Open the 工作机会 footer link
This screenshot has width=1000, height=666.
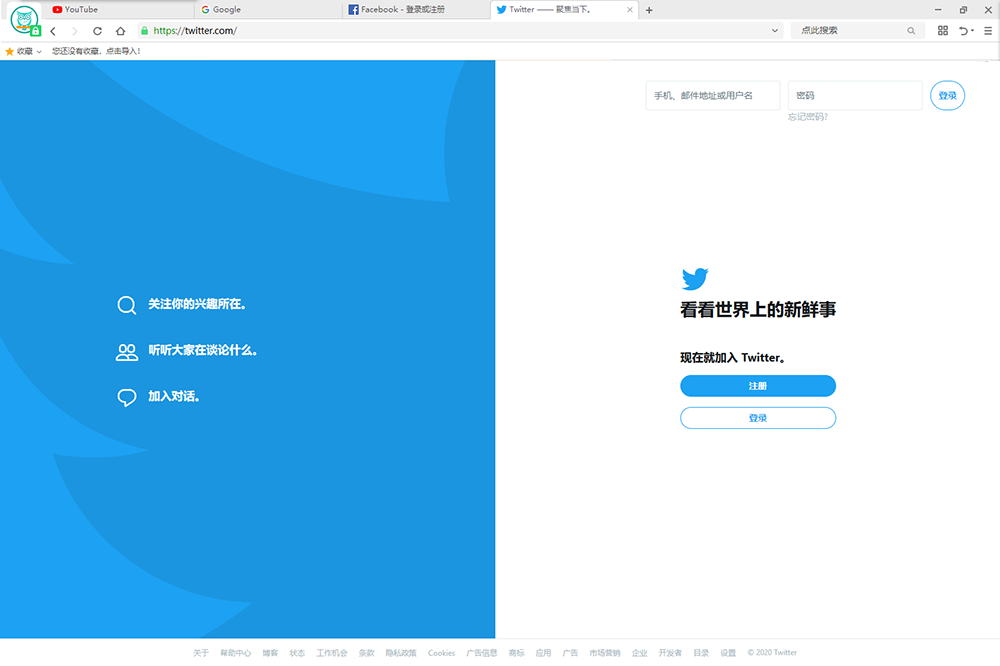coord(332,653)
